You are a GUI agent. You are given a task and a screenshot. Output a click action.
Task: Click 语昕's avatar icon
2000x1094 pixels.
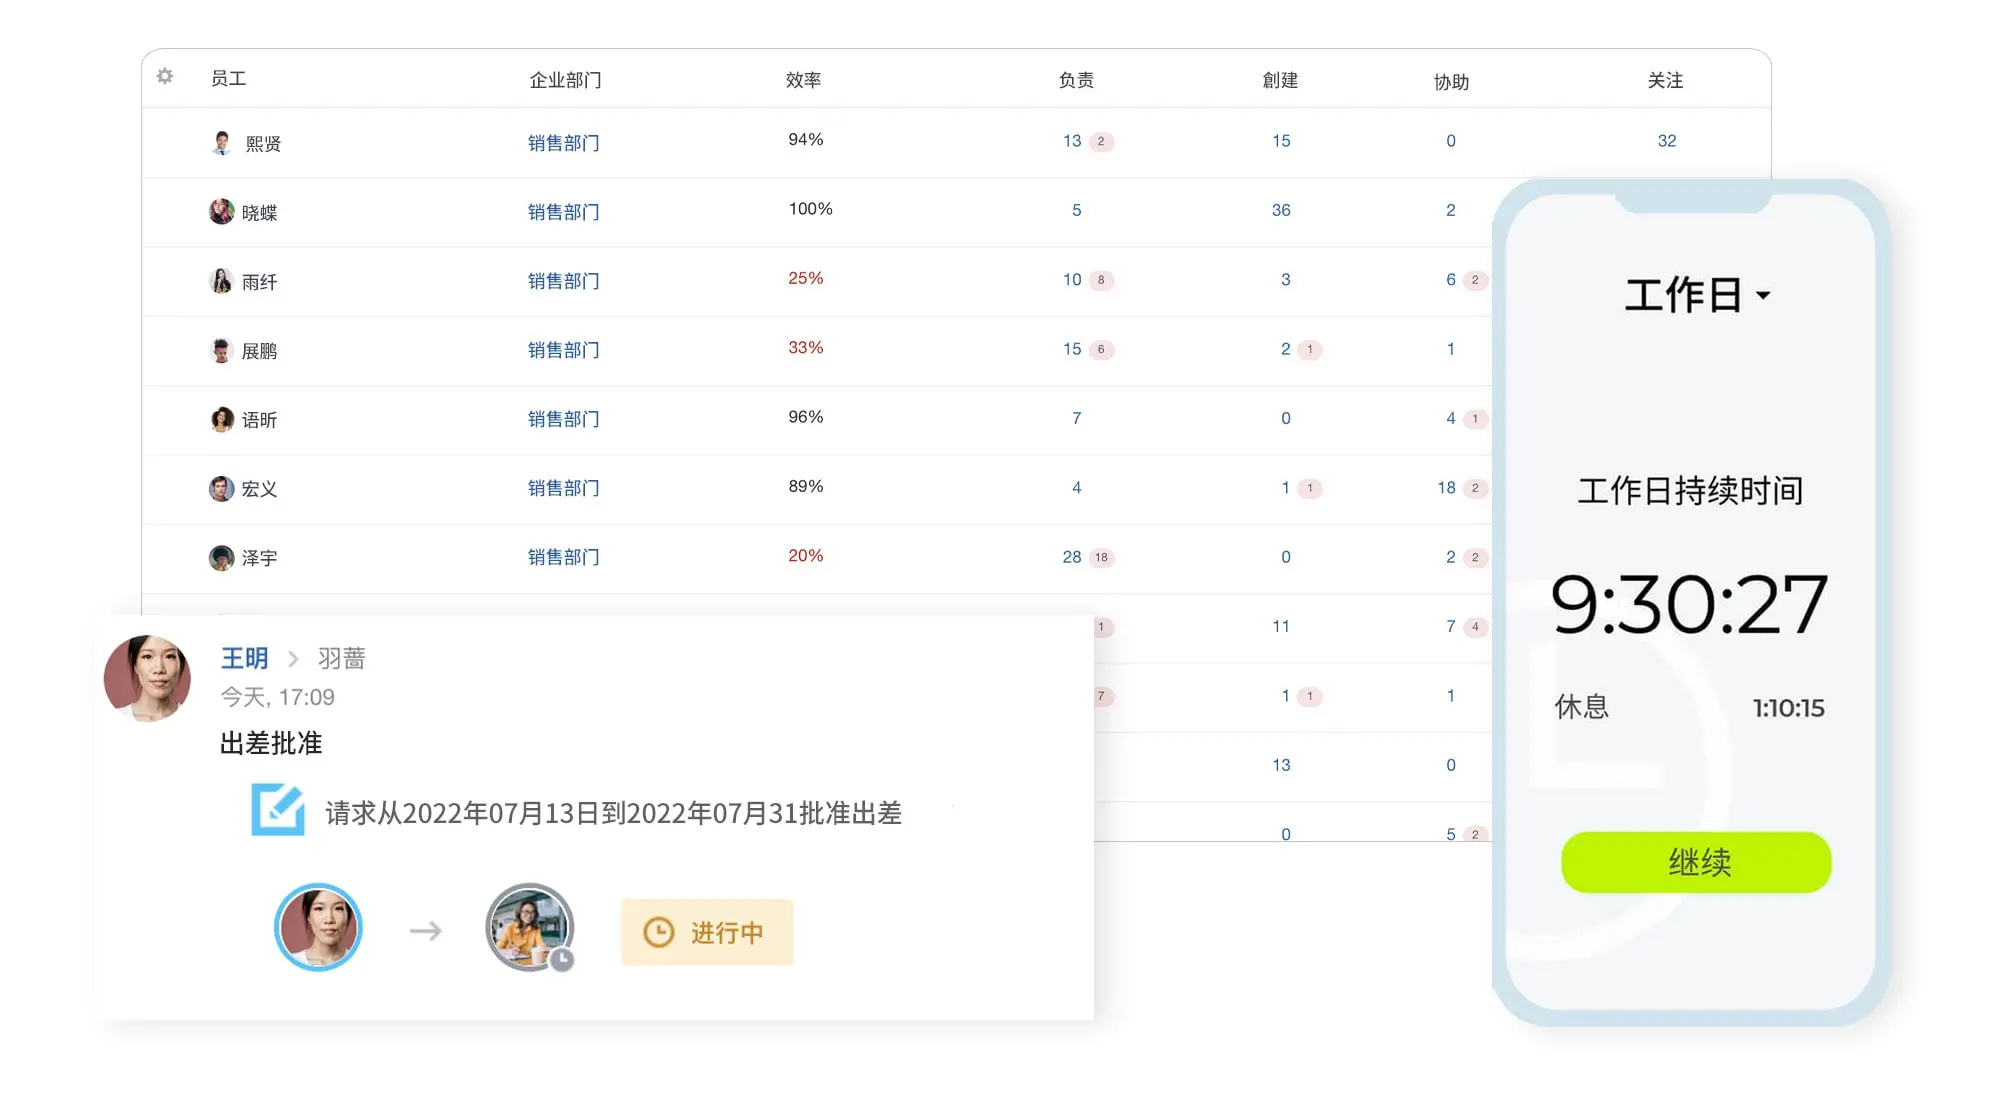pos(222,419)
